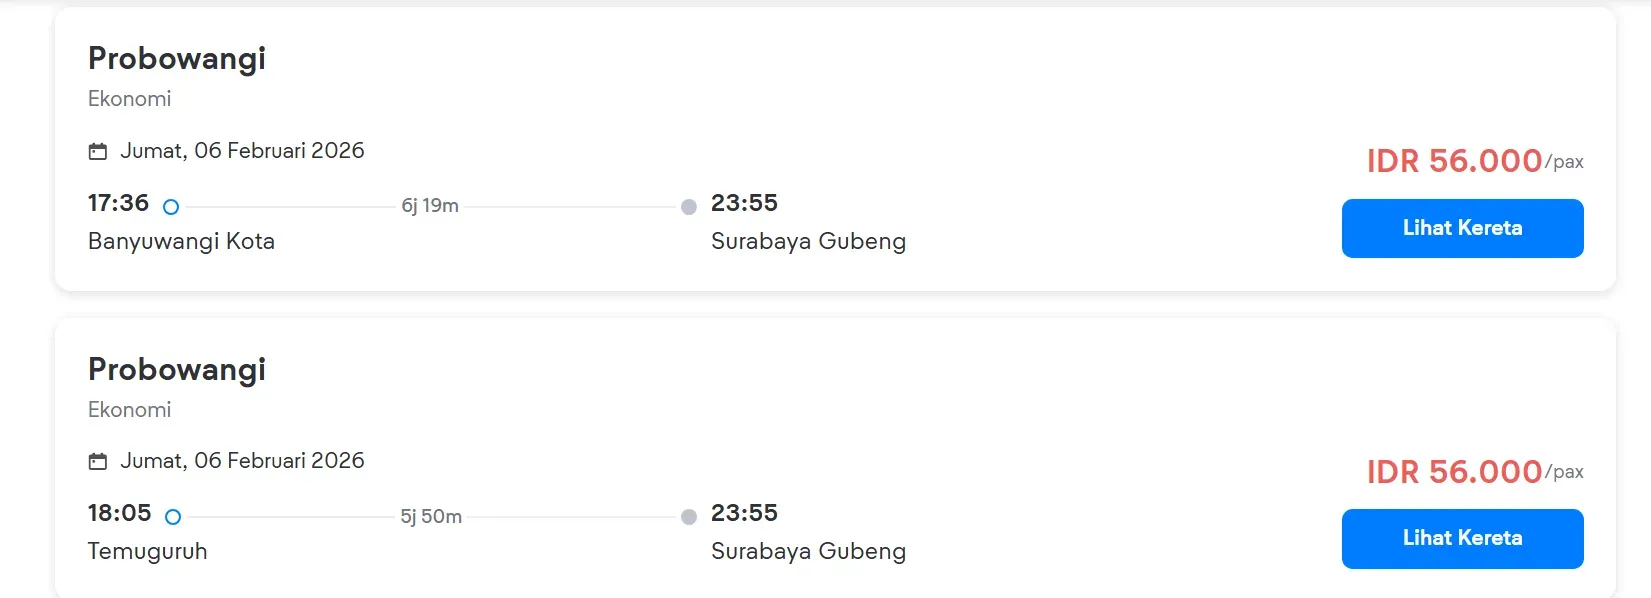Click the 5j 50m duration label on the route line

[x=430, y=517]
